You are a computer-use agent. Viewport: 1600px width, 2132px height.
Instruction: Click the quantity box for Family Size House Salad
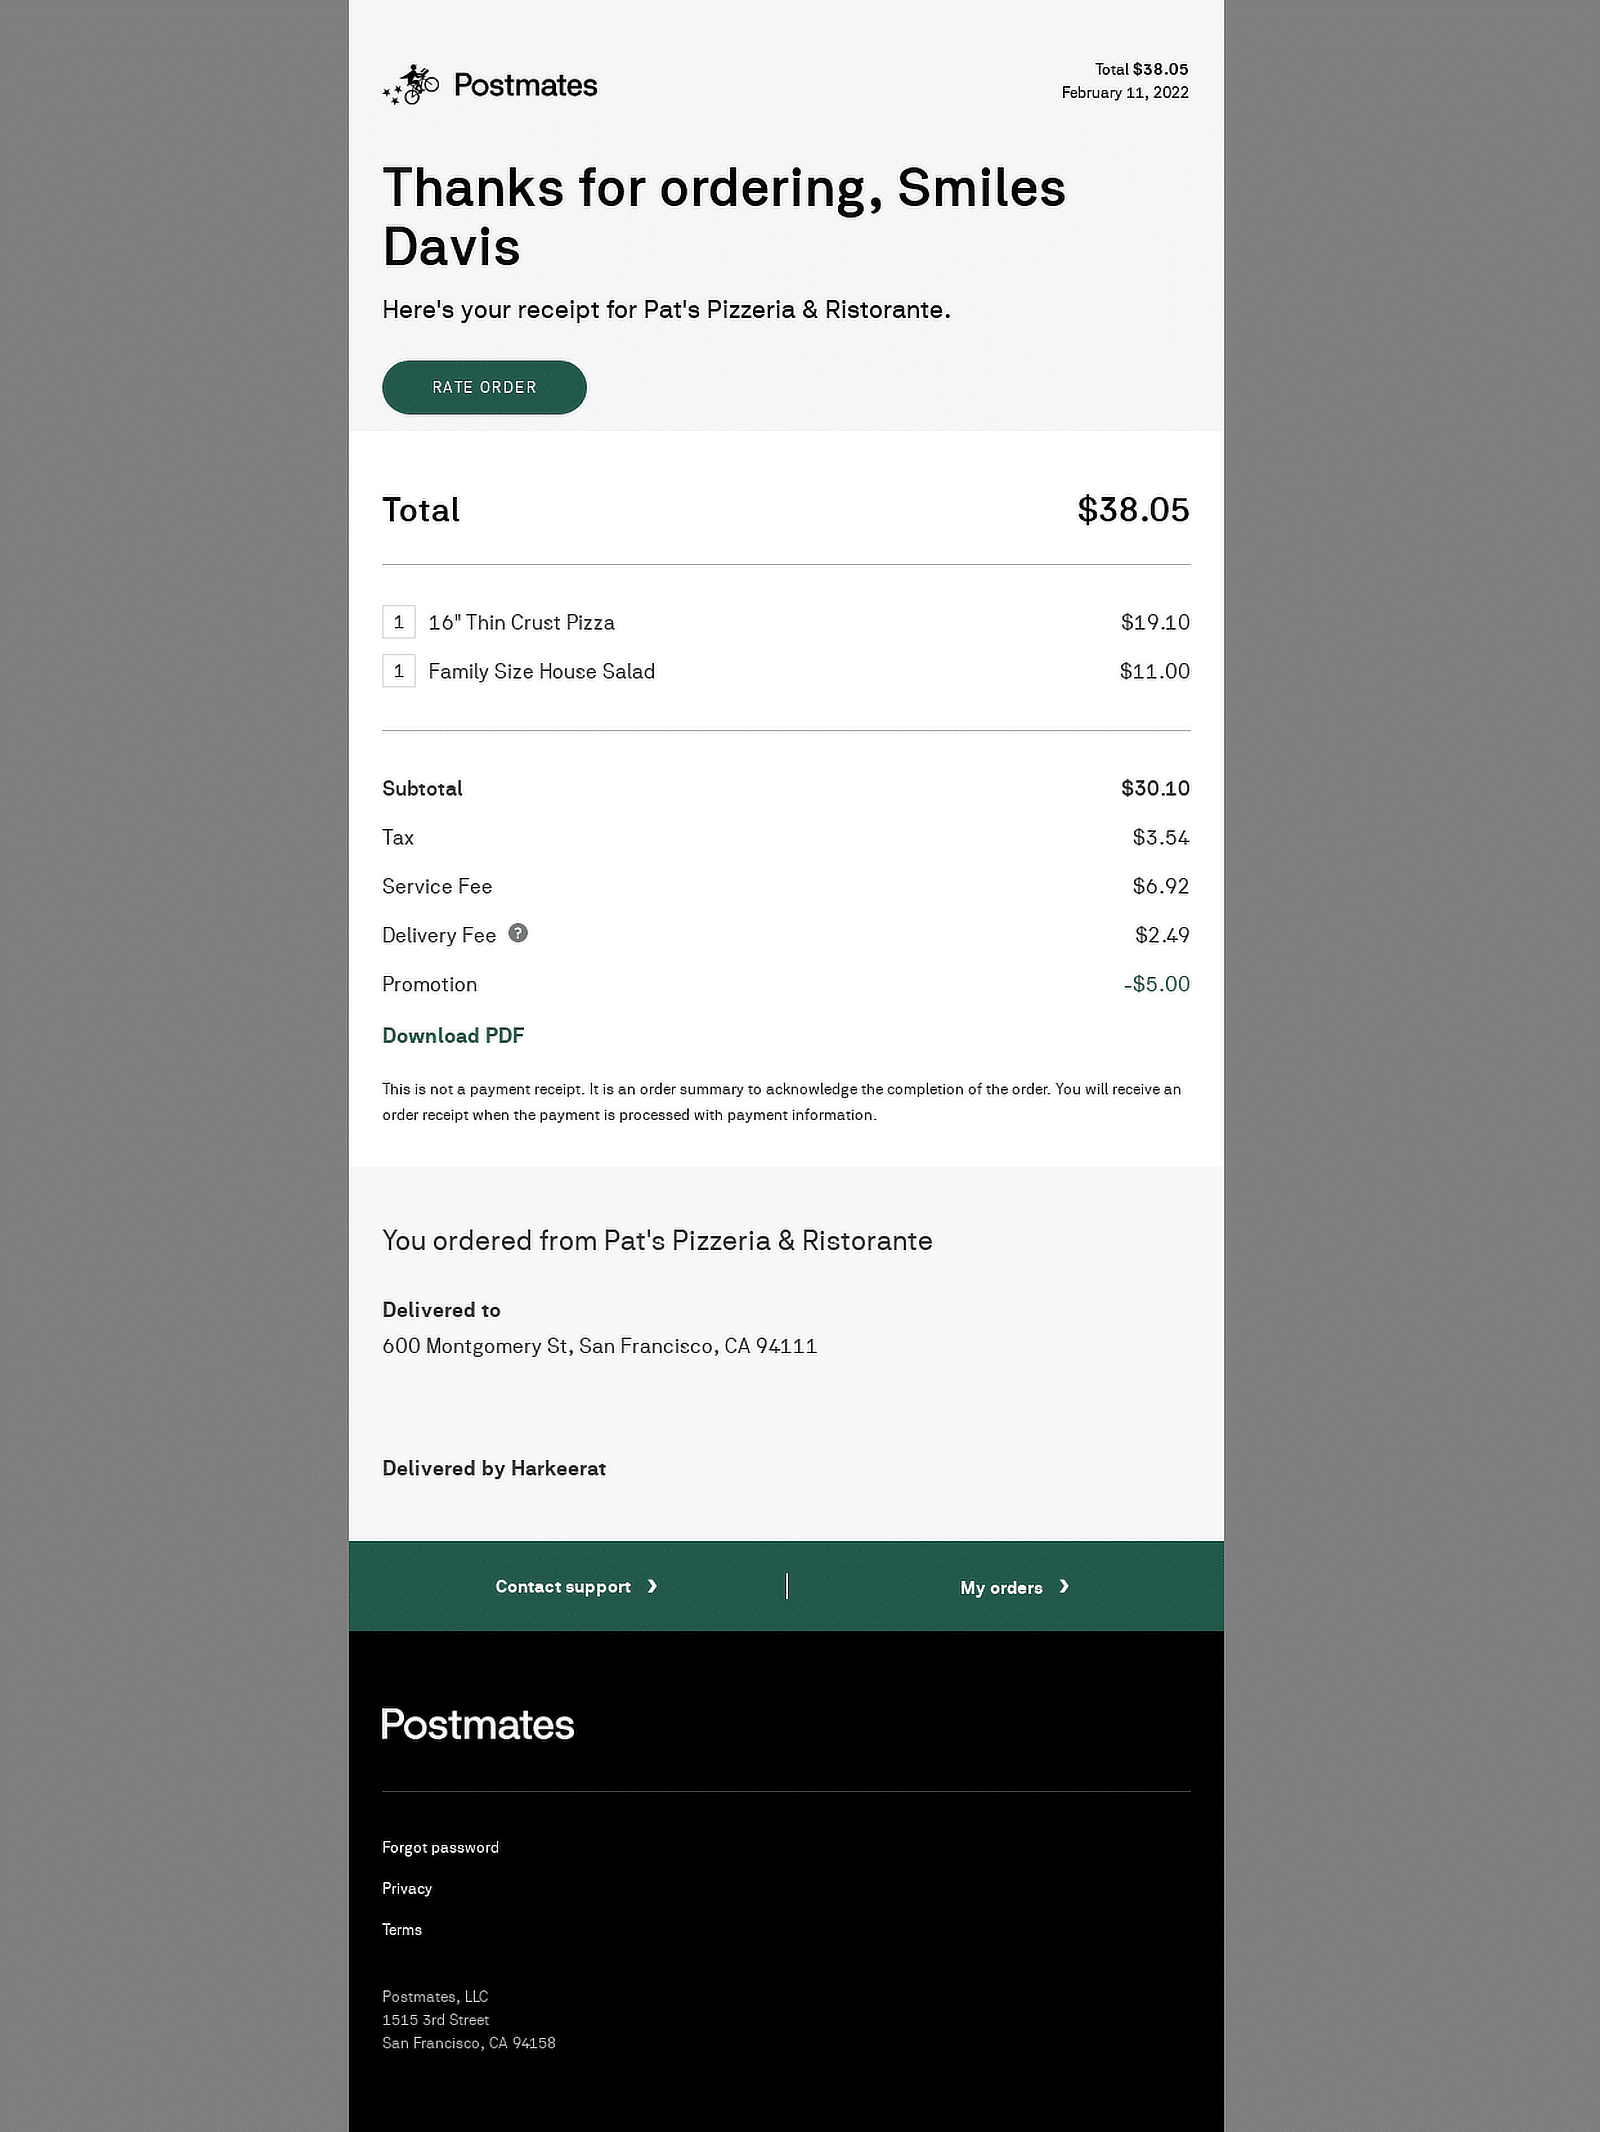click(x=399, y=671)
